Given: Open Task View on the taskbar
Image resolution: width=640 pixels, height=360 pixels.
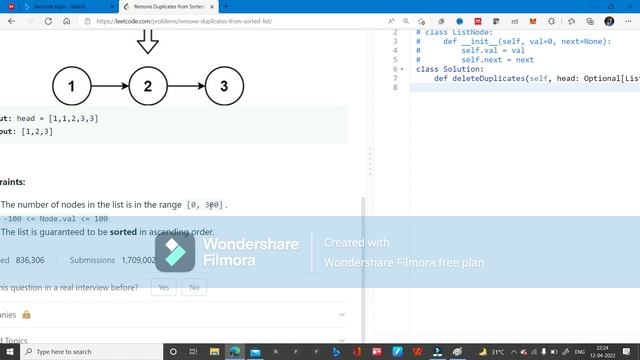Looking at the screenshot, I should point(193,351).
